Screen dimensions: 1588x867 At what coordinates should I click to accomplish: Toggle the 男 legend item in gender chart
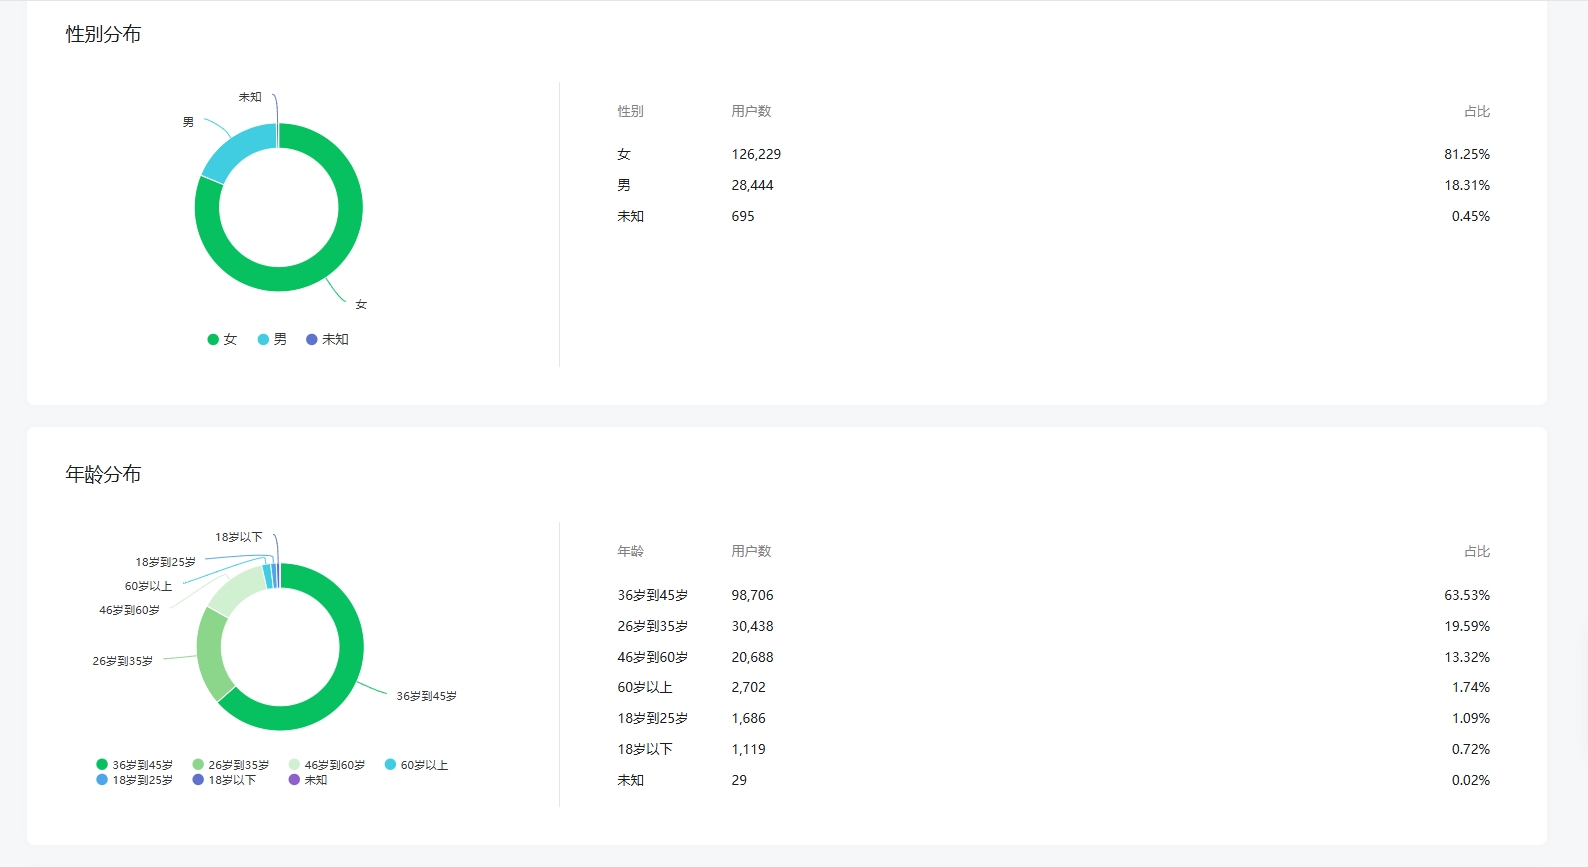click(x=272, y=340)
